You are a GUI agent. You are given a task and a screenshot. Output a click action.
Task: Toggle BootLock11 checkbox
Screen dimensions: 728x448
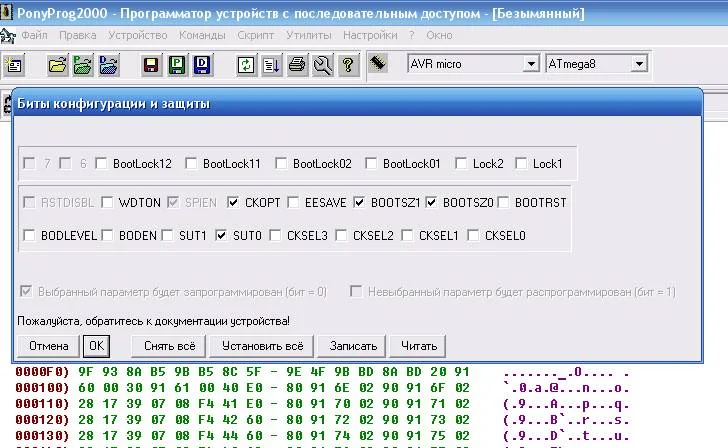[191, 163]
